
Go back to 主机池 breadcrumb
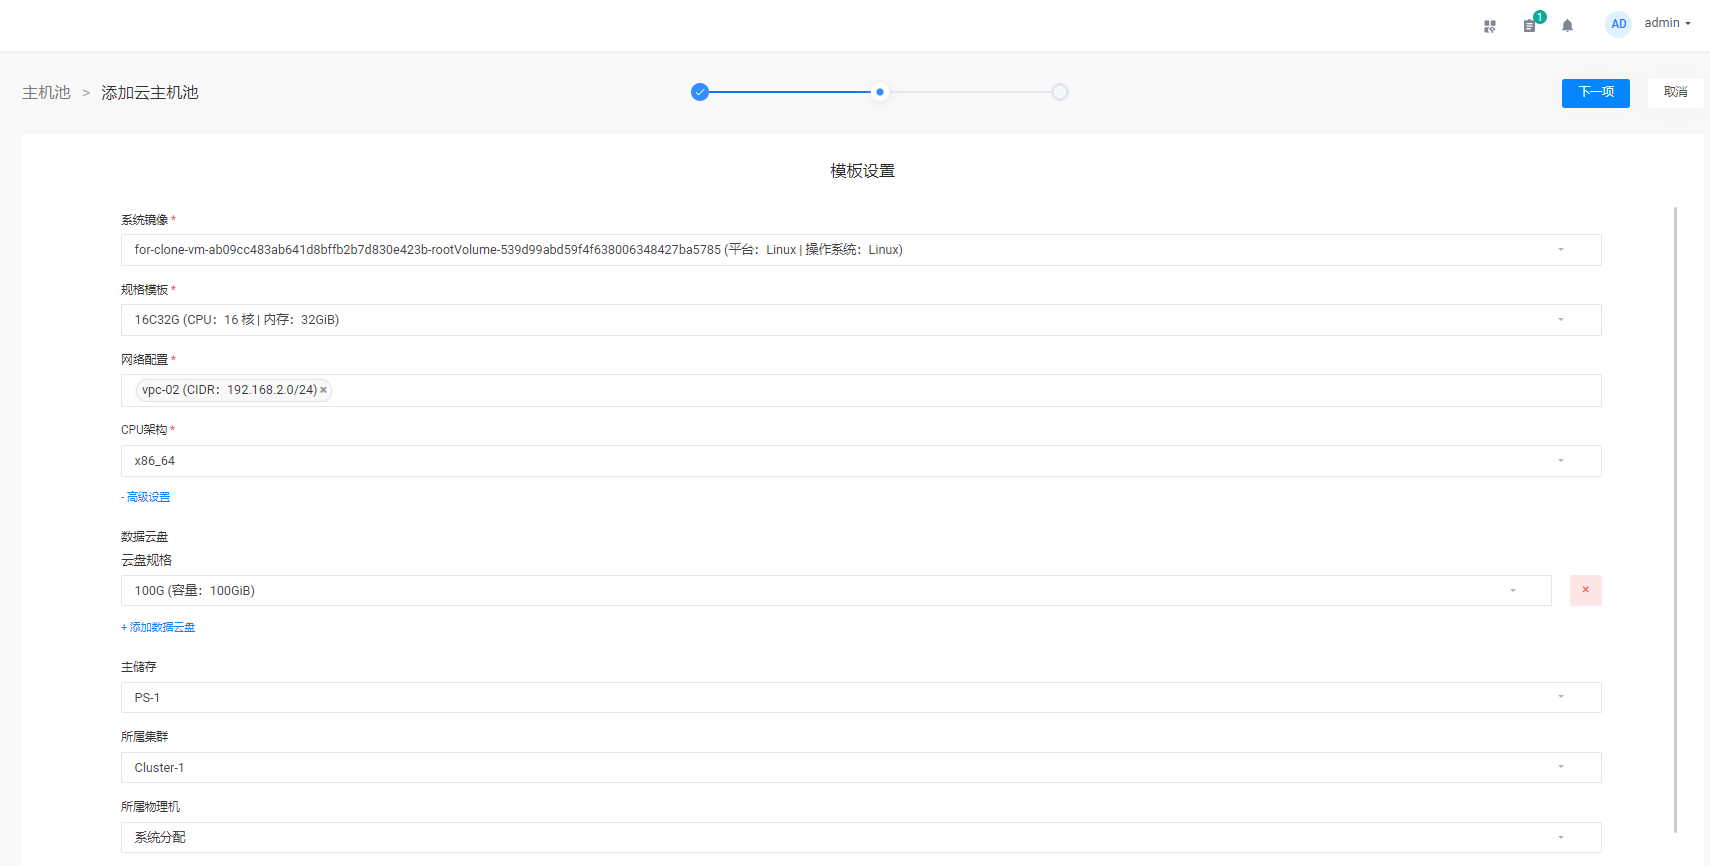[x=46, y=93]
